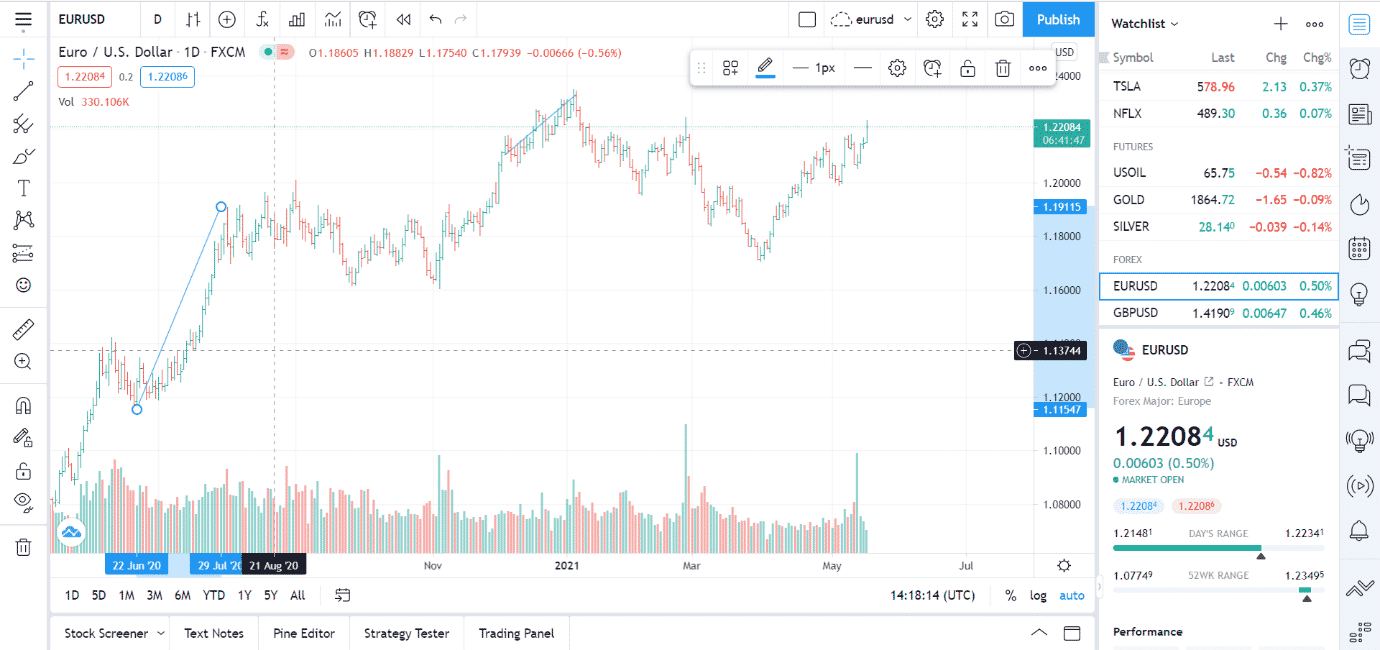Click the Publish button

tap(1058, 19)
